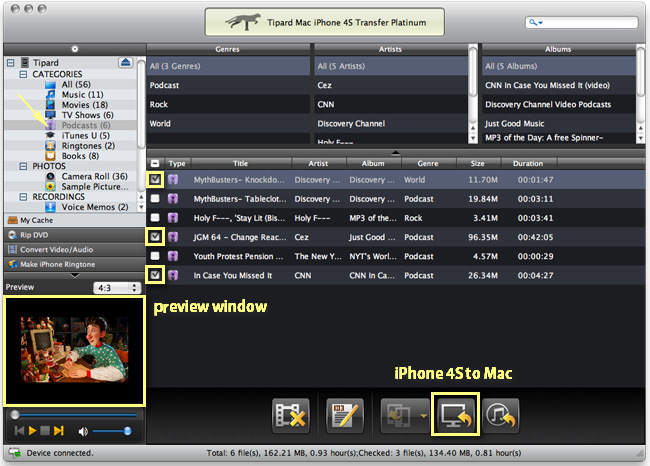
Task: Click the import files to device icon
Action: tap(399, 415)
